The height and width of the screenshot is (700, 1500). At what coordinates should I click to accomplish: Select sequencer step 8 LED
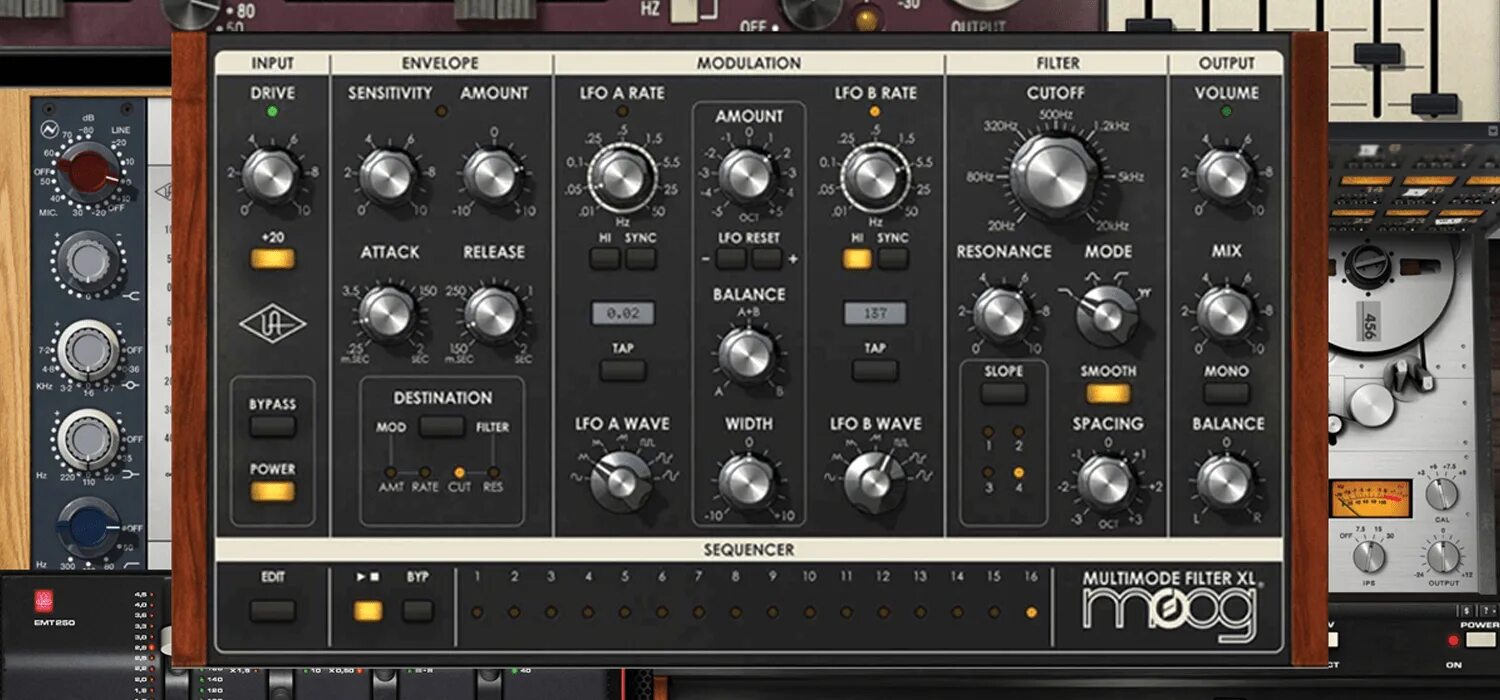coord(736,612)
